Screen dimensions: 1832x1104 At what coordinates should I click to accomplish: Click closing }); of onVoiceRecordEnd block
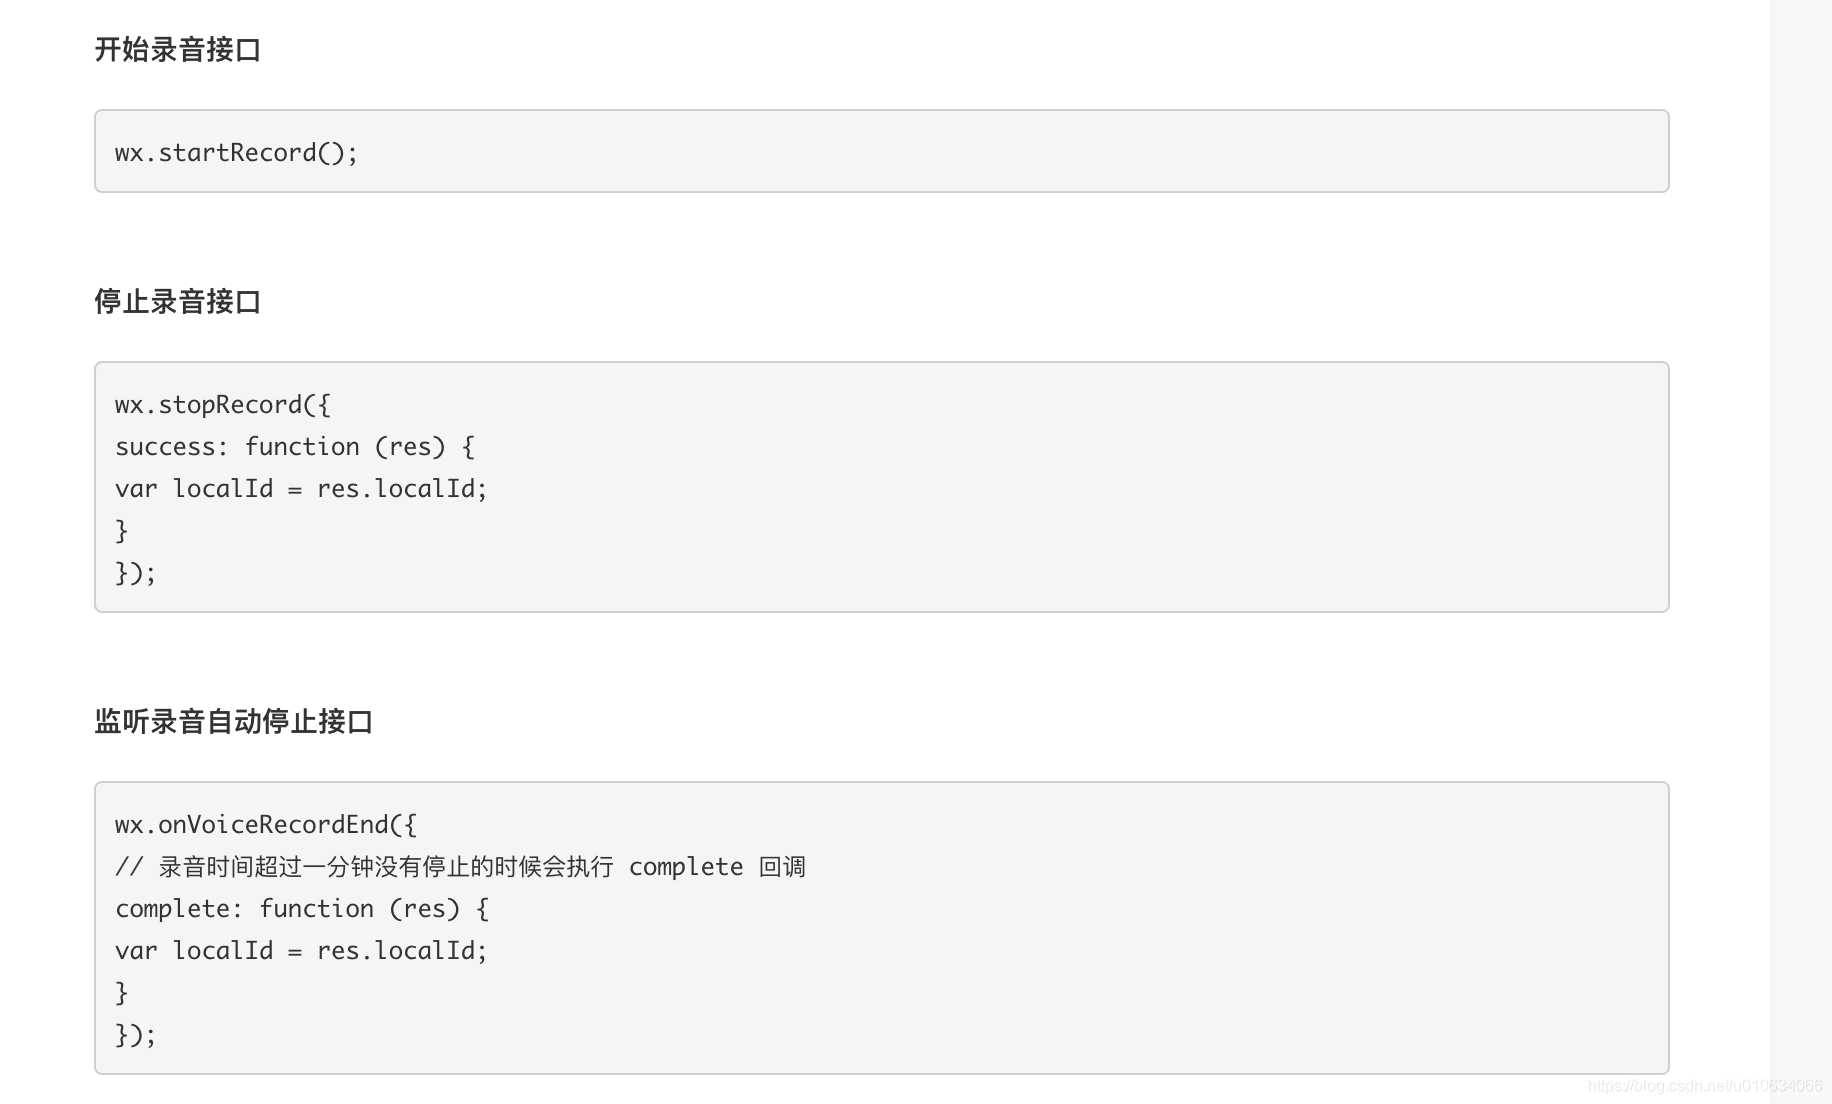point(136,1034)
